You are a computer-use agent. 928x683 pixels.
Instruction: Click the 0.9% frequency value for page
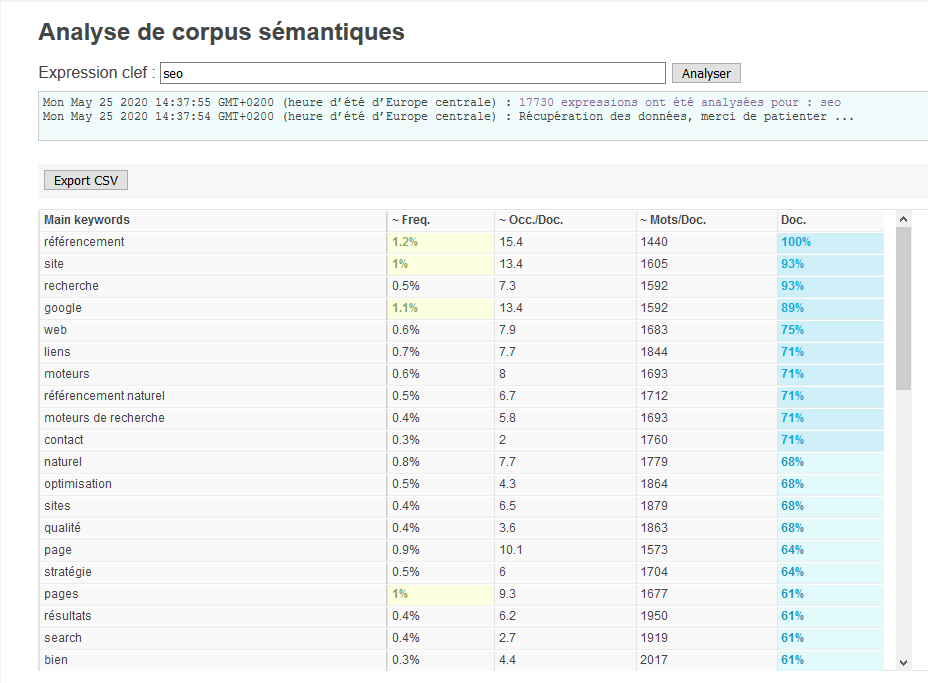pyautogui.click(x=405, y=550)
